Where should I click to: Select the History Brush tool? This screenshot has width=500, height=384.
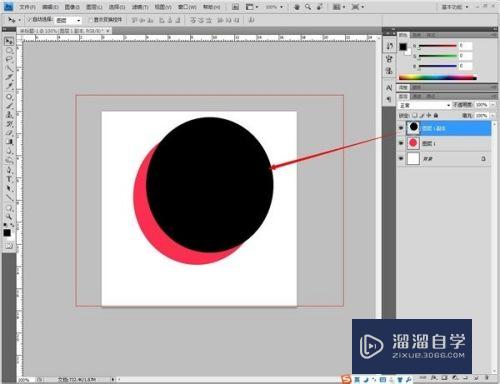coord(9,124)
